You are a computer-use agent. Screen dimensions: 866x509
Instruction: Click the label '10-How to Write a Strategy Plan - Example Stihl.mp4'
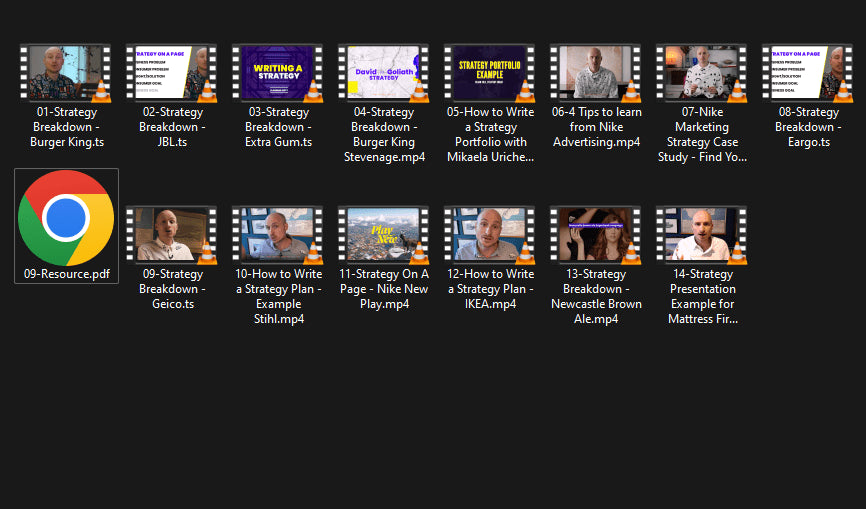pos(278,296)
